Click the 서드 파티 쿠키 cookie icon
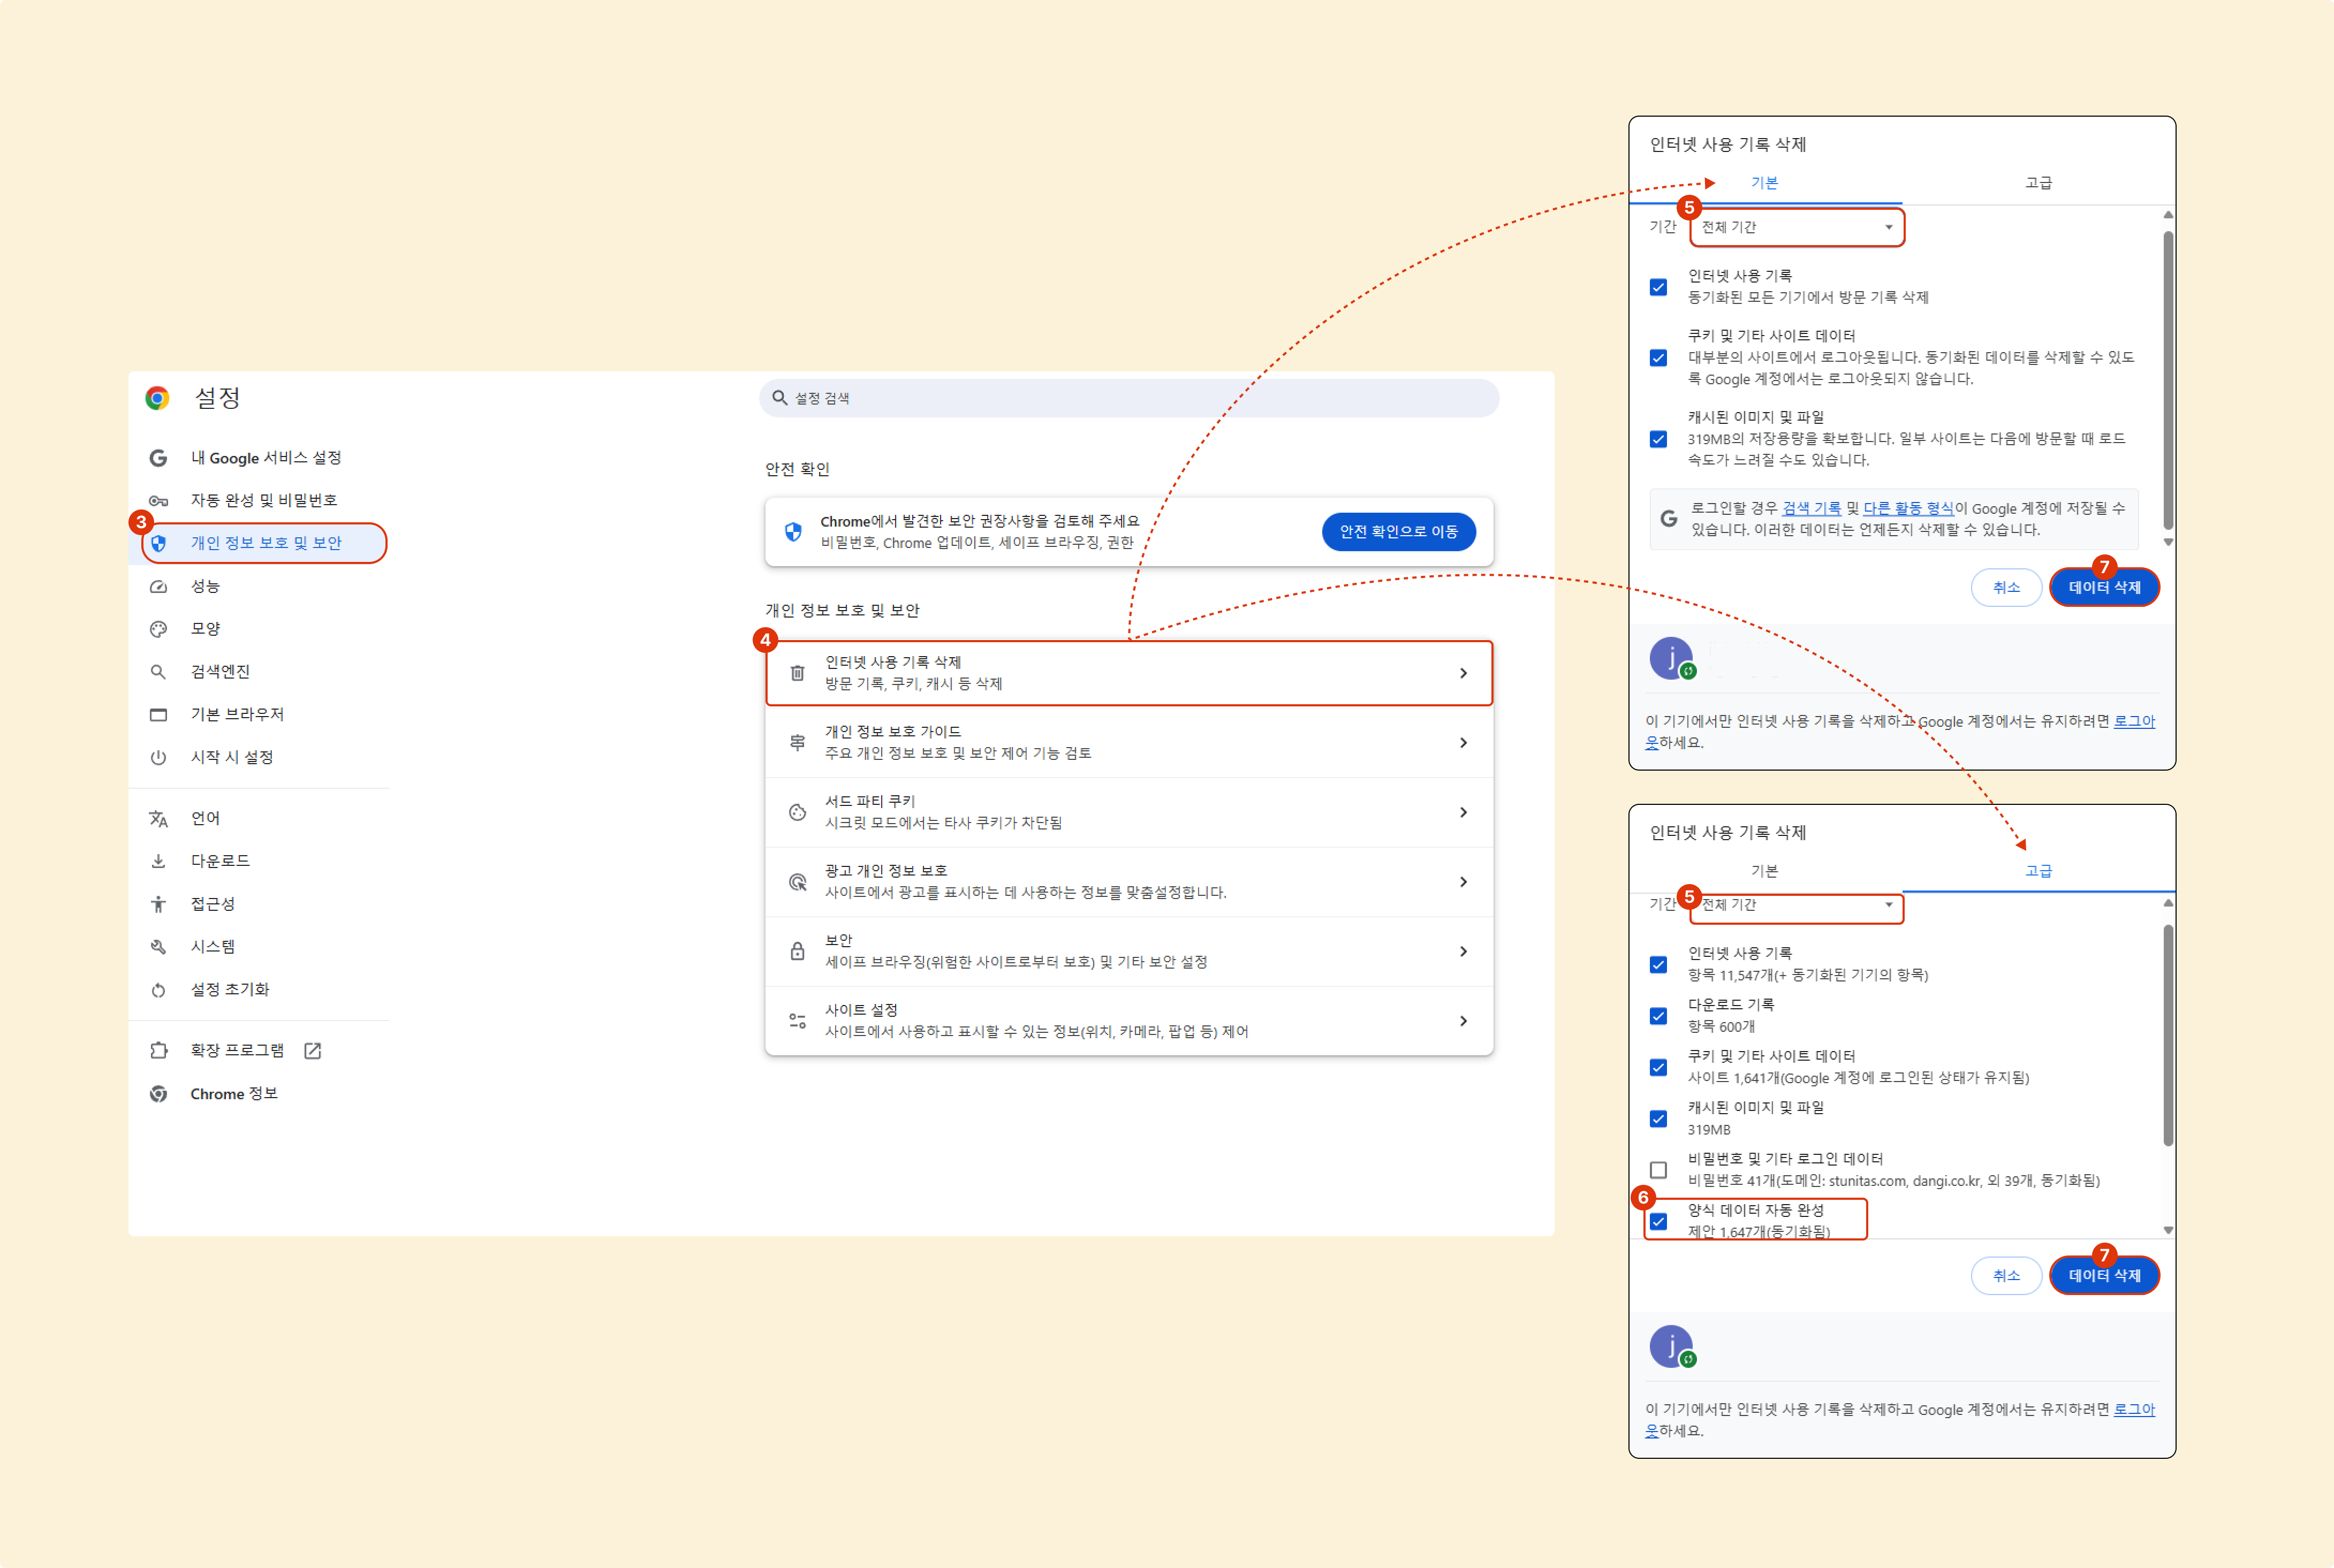2334x1568 pixels. pyautogui.click(x=797, y=812)
